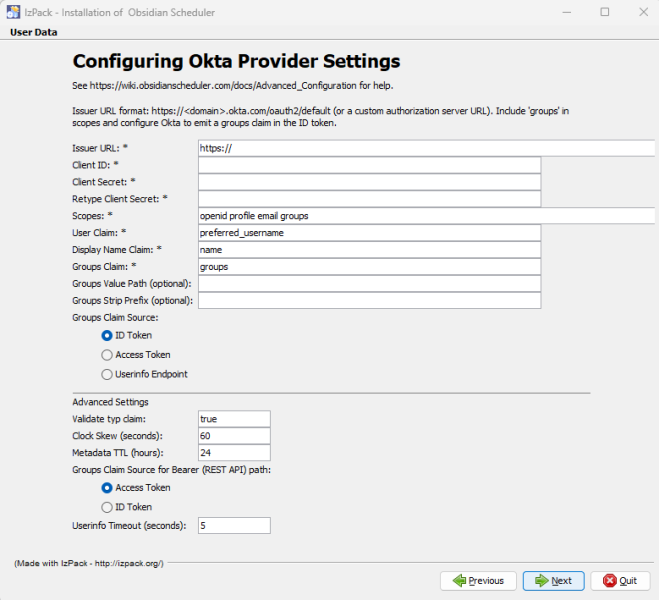Click the Client Secret password field
This screenshot has height=600, width=659.
click(369, 182)
